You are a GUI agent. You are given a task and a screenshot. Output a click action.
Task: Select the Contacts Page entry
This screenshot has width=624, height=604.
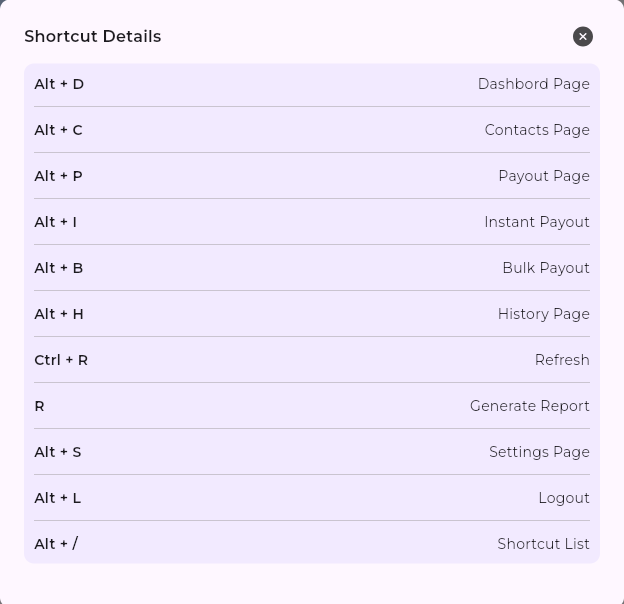537,130
